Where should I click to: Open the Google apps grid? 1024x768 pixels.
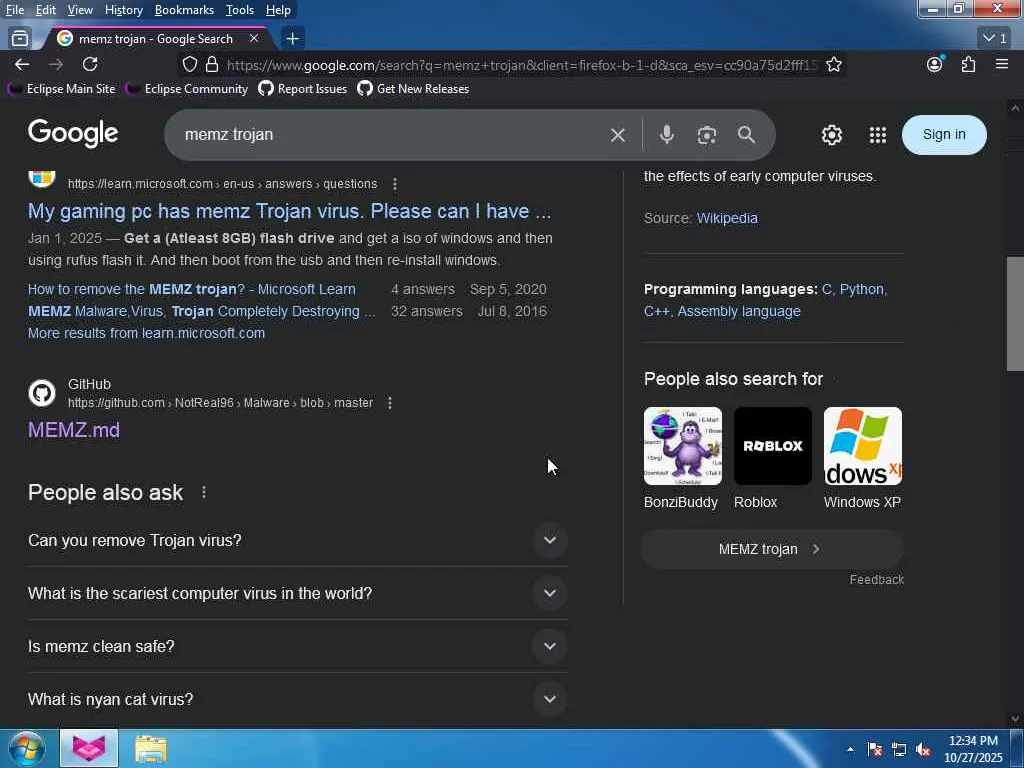[878, 135]
